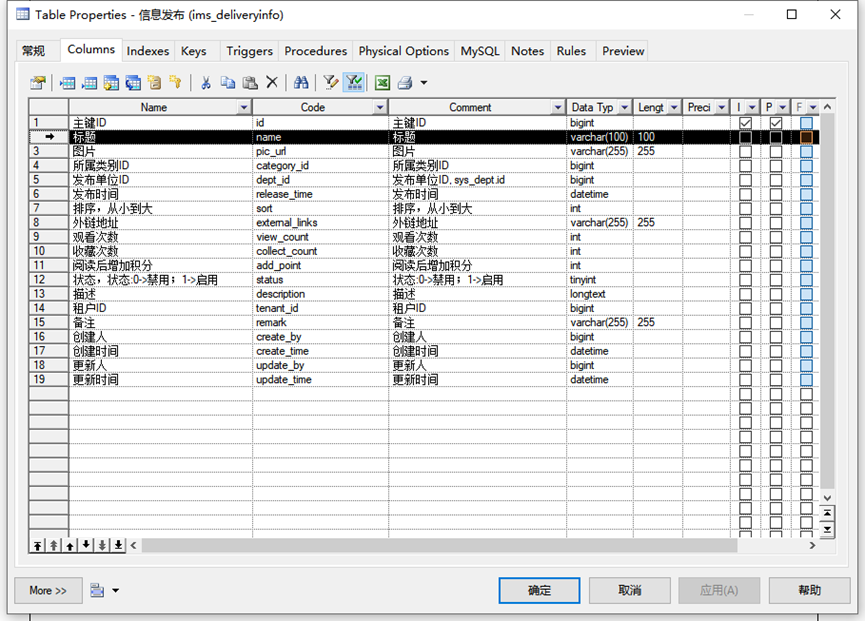Click the 取消 button
This screenshot has width=865, height=621.
(629, 590)
